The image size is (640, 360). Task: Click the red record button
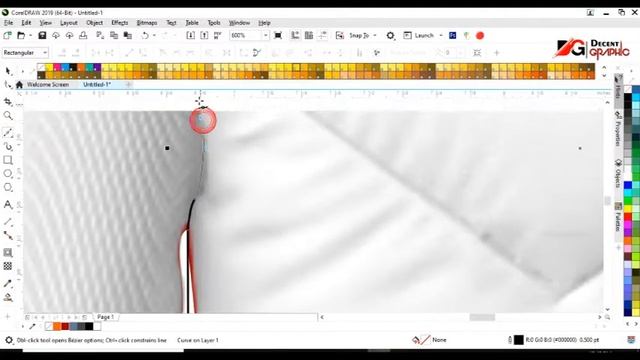[480, 36]
